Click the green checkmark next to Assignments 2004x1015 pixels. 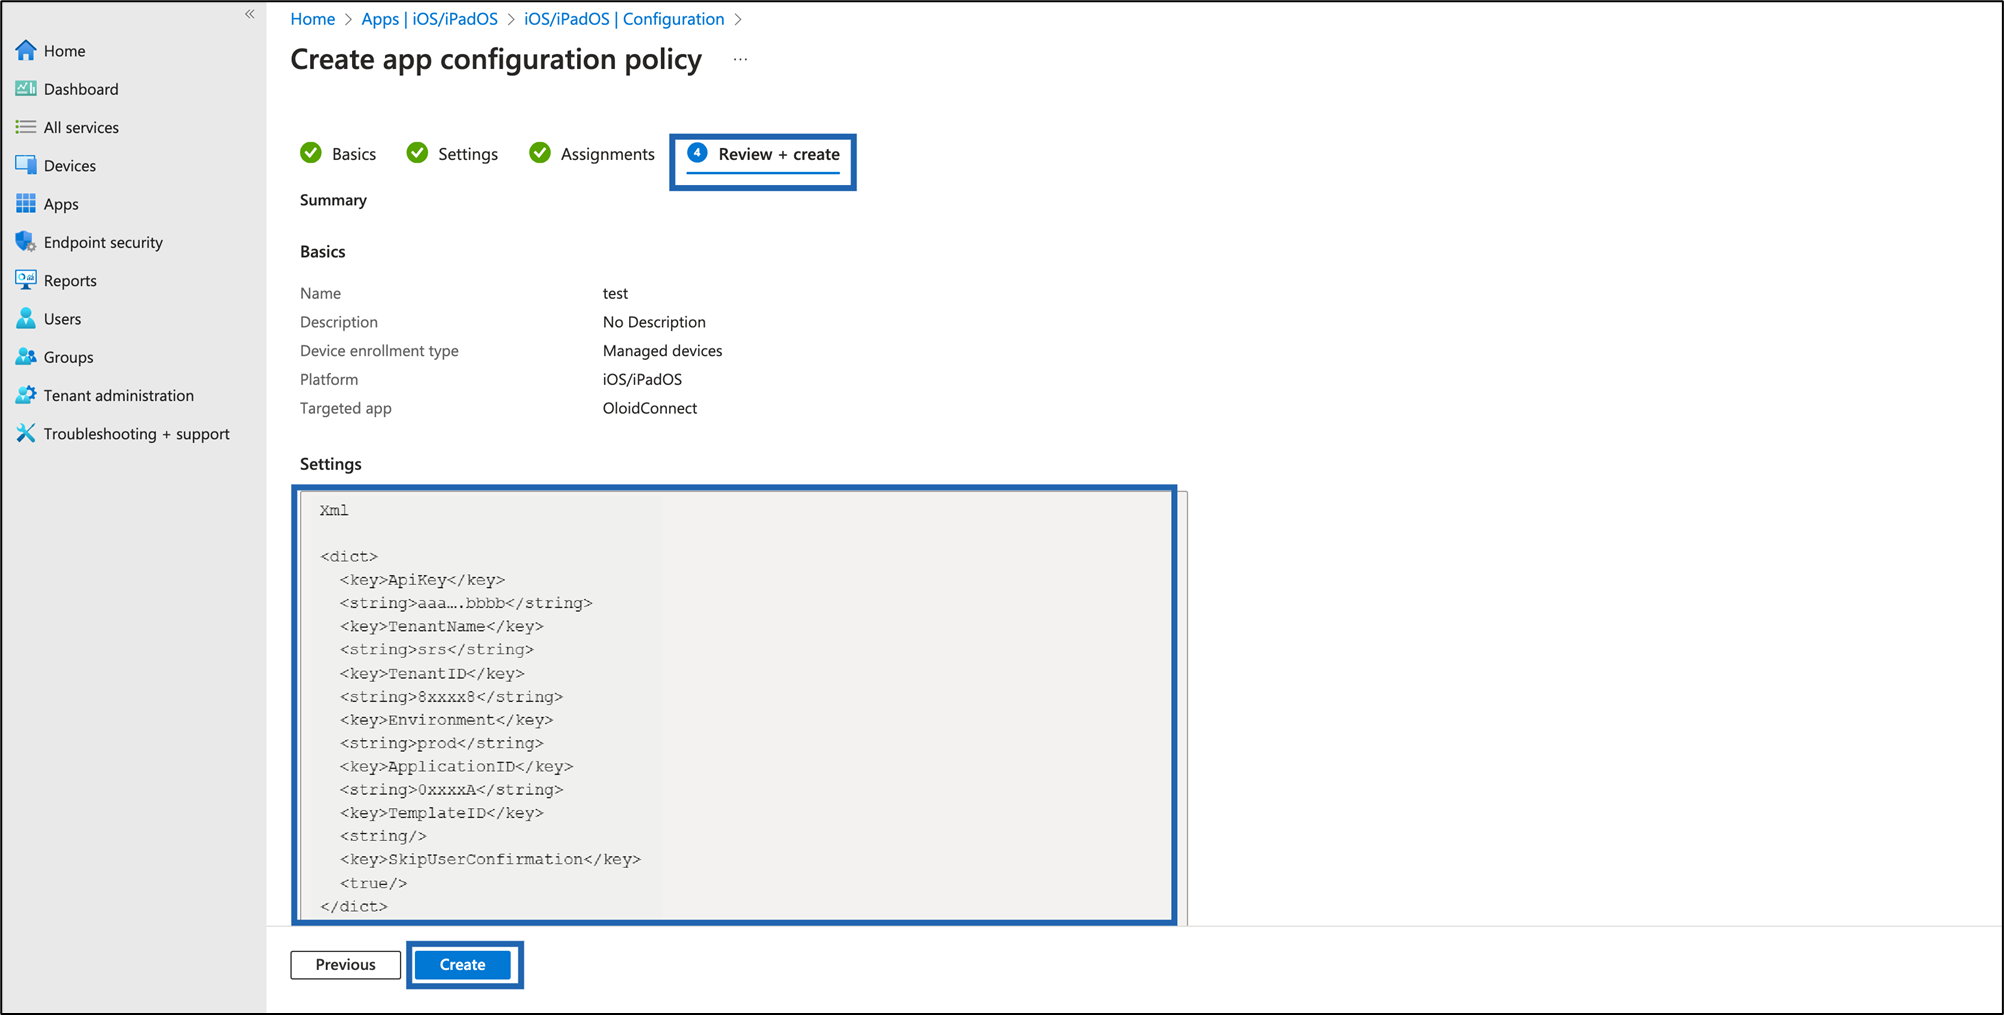click(x=540, y=153)
